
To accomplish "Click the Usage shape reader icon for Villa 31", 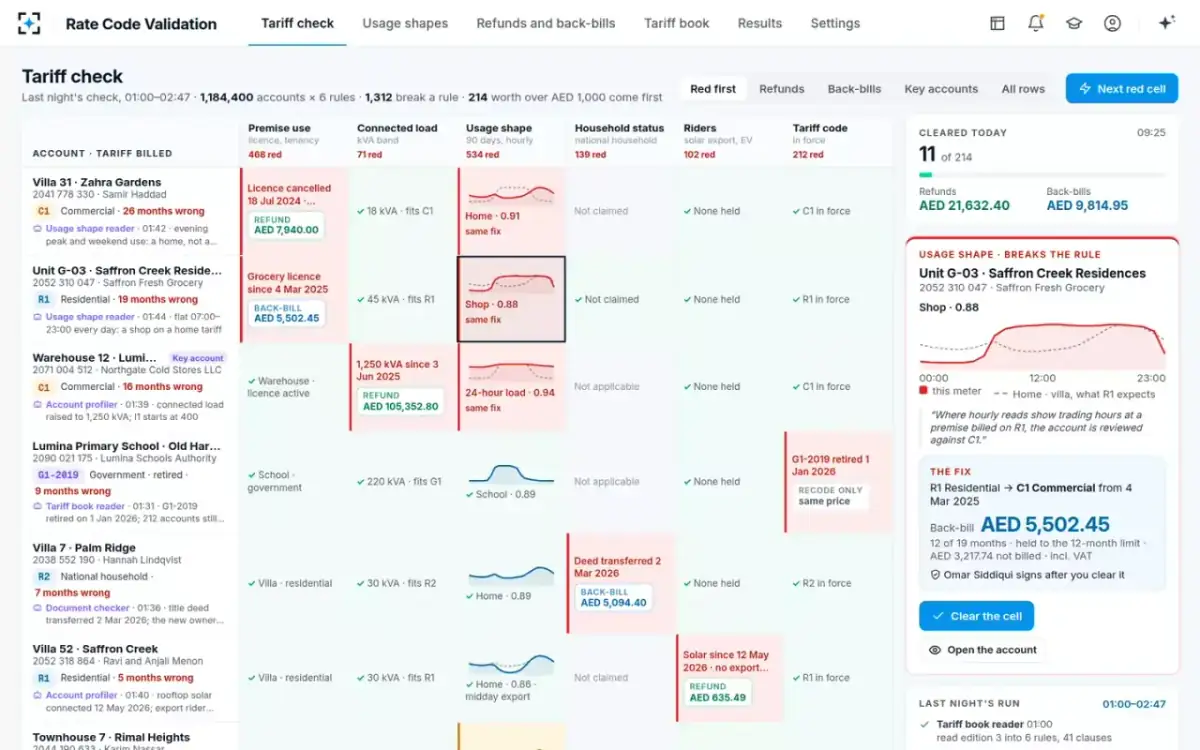I will [38, 228].
